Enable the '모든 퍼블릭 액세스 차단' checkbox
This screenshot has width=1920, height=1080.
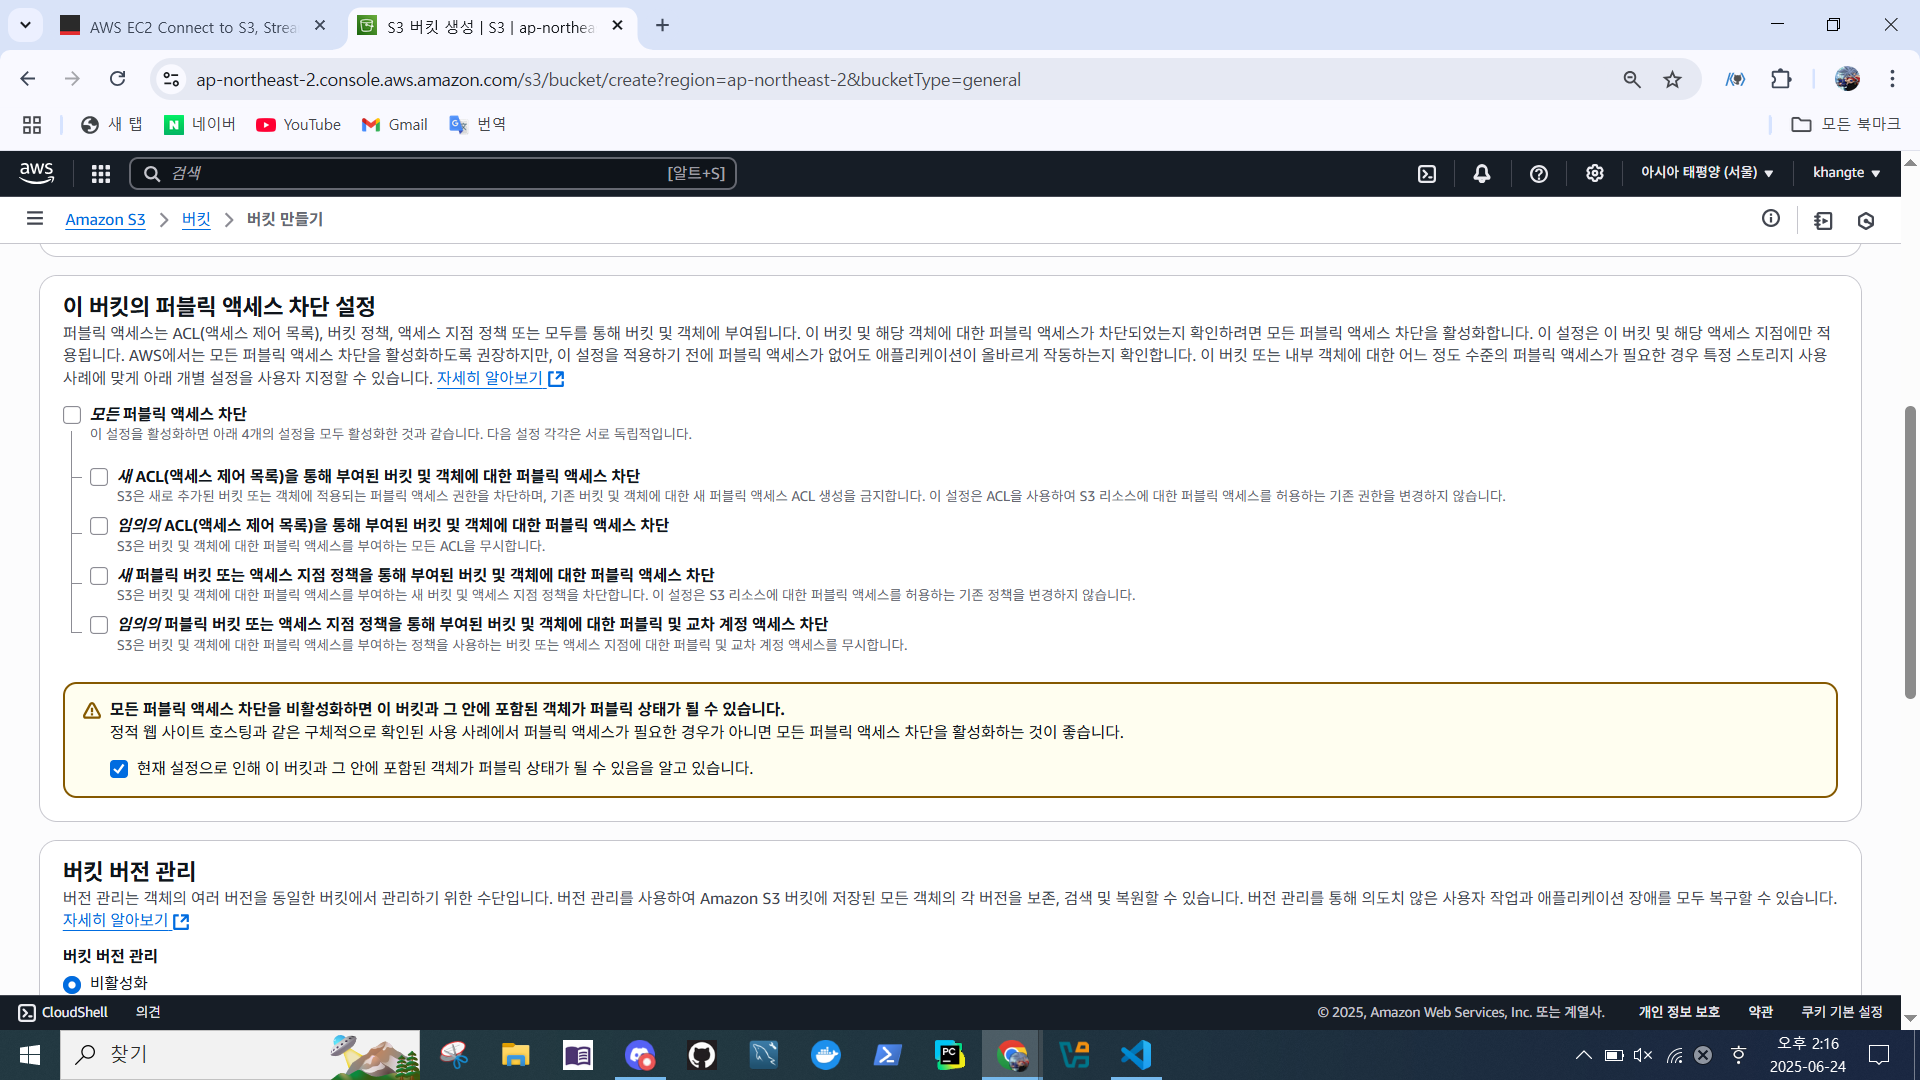coord(72,414)
